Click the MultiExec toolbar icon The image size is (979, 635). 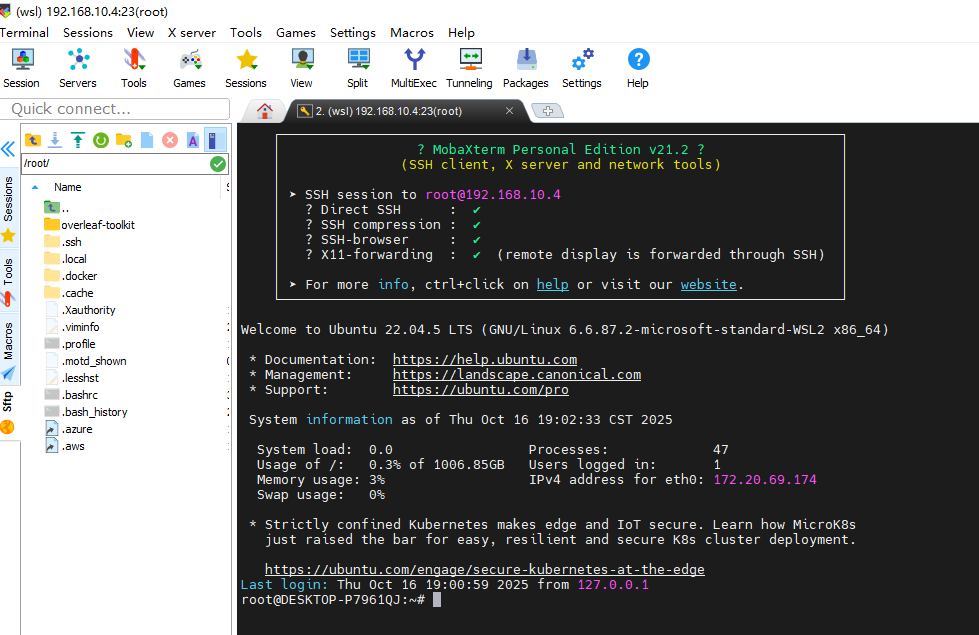point(413,68)
